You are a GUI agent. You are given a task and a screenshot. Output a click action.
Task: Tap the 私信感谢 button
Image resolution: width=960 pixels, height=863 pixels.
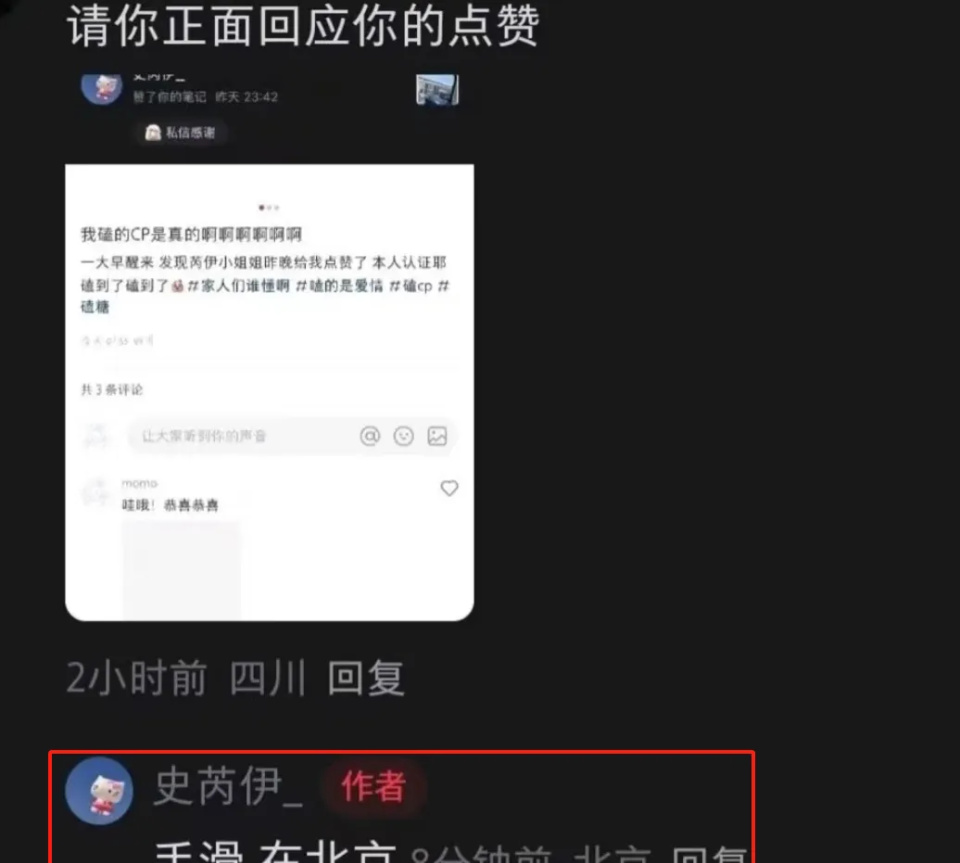click(181, 133)
